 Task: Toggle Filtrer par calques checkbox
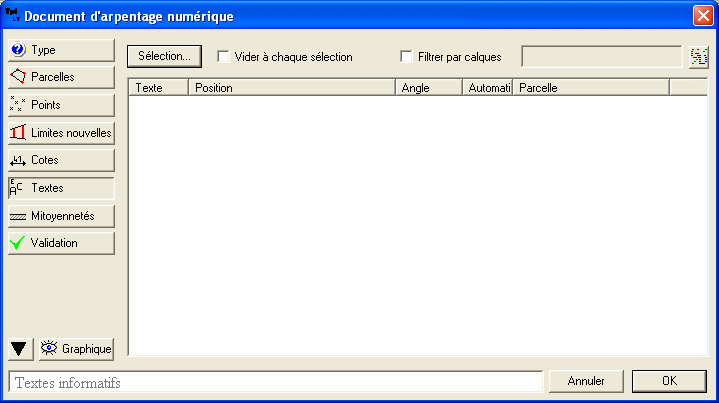pos(407,57)
